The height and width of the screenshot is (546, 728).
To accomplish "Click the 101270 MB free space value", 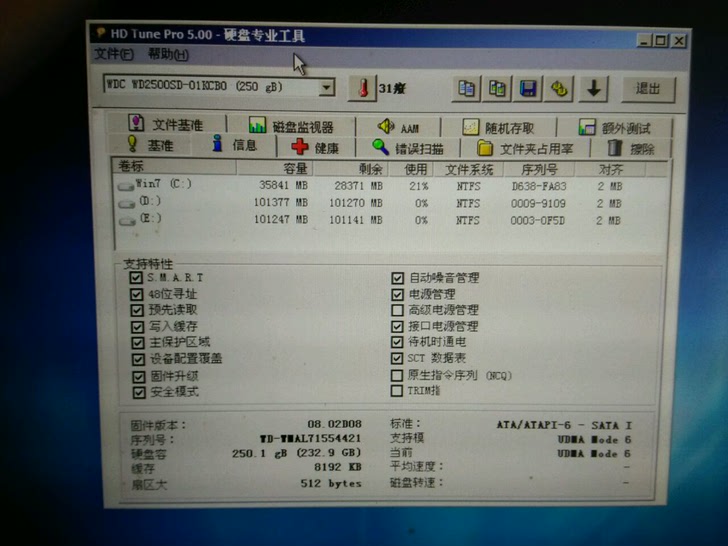I will [356, 203].
